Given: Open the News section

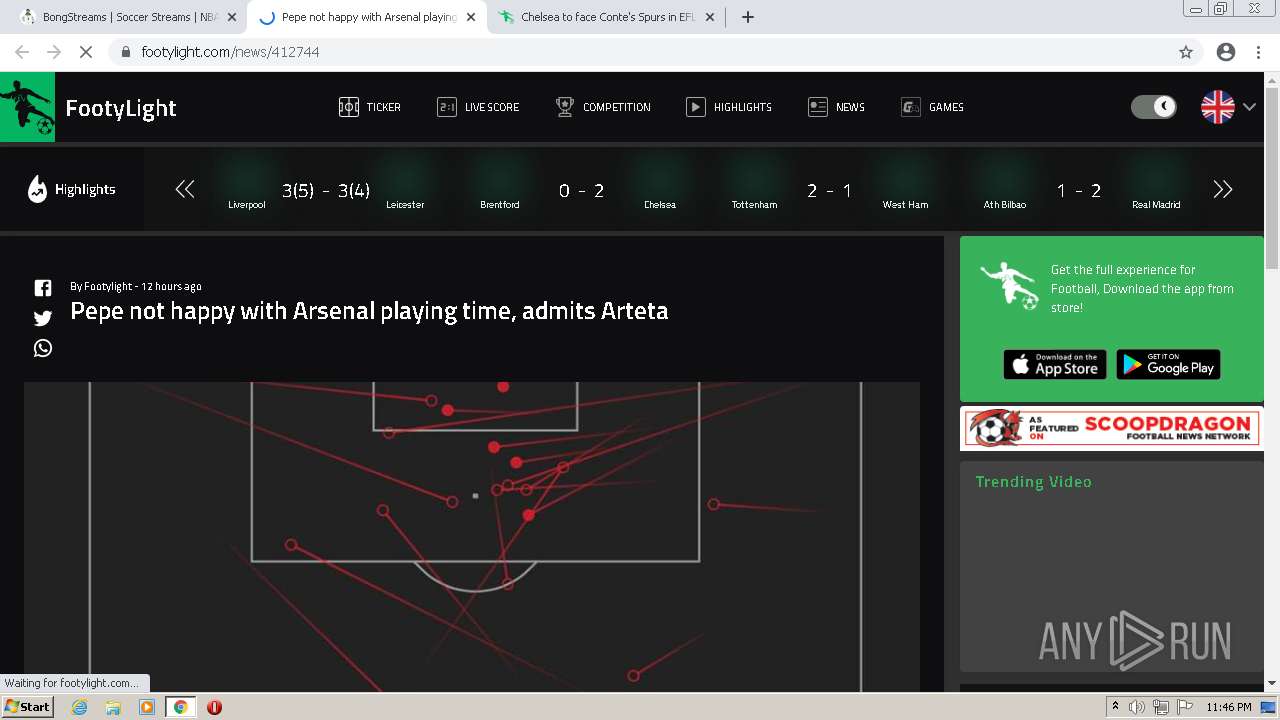Looking at the screenshot, I should (x=836, y=107).
